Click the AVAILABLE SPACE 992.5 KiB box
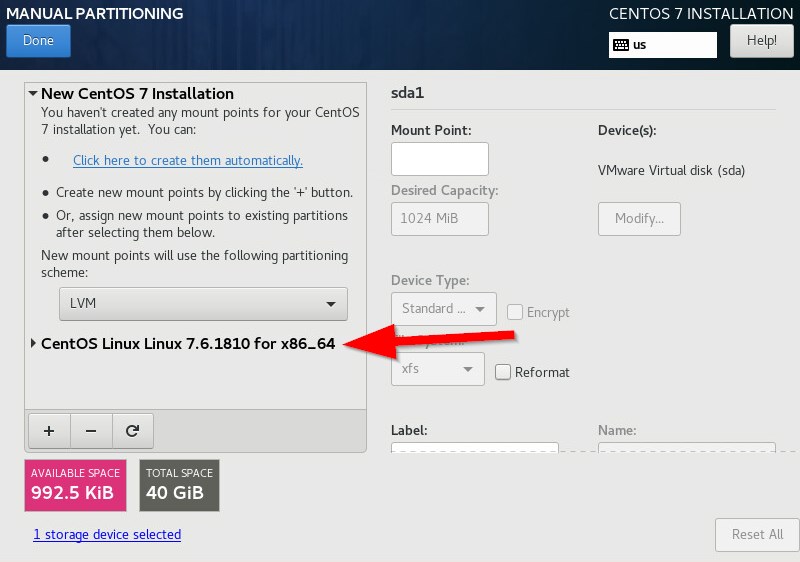 click(76, 486)
